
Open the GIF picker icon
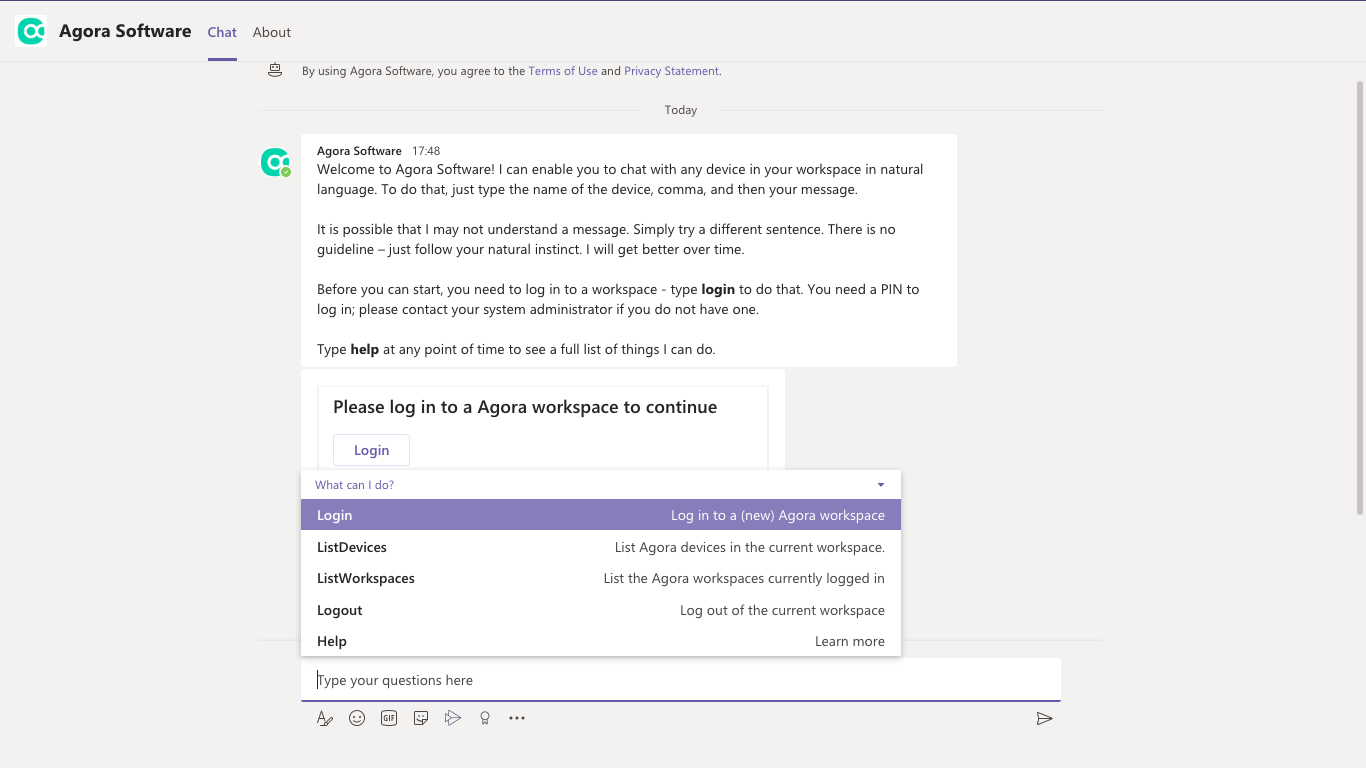pyautogui.click(x=389, y=718)
